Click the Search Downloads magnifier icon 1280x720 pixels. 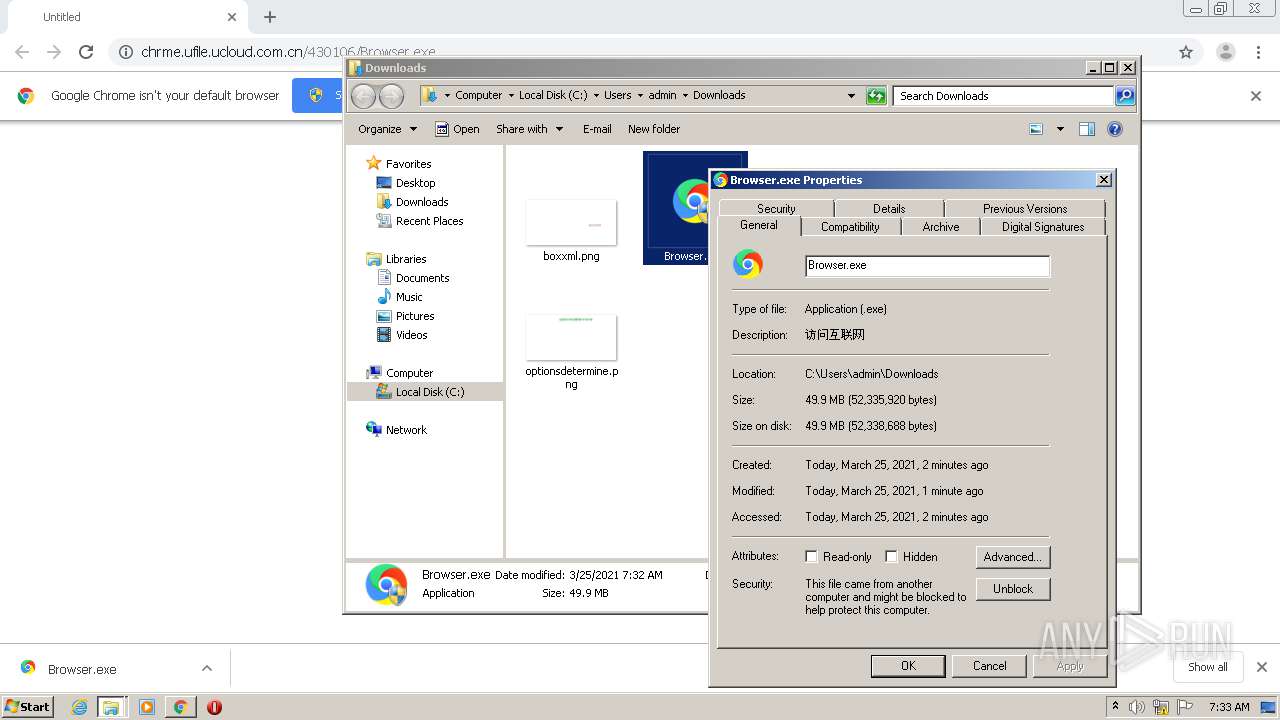coord(1125,95)
